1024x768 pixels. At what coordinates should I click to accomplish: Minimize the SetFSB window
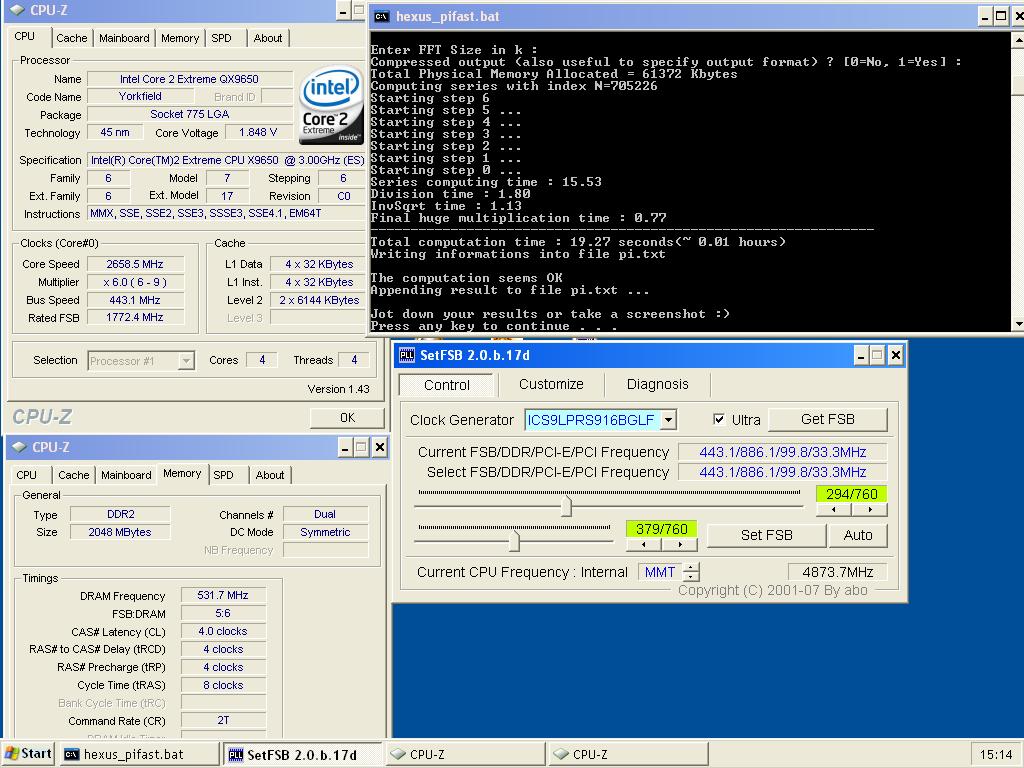click(861, 355)
